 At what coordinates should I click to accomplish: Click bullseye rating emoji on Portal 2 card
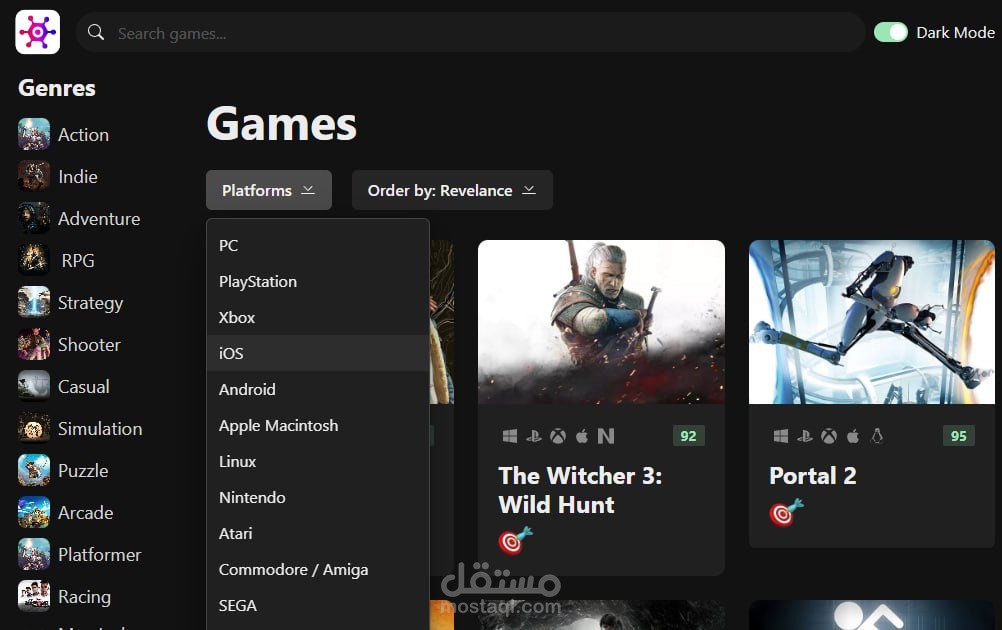coord(786,512)
